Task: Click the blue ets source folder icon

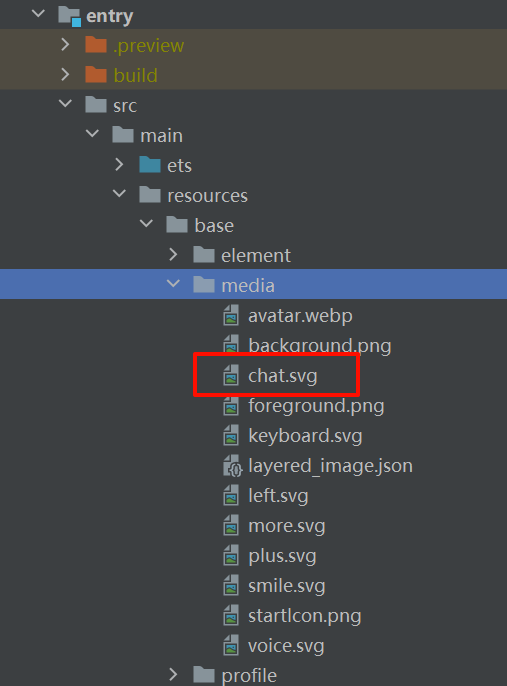Action: 150,165
